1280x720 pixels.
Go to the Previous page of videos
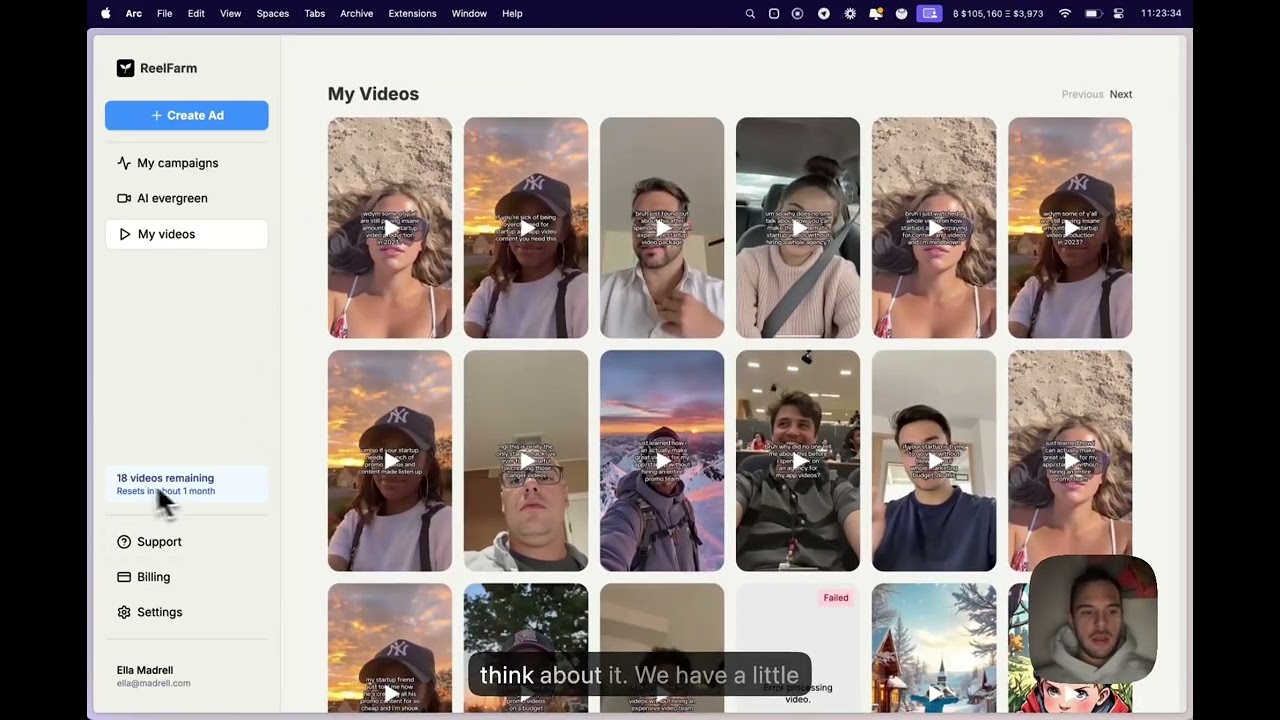click(1082, 94)
